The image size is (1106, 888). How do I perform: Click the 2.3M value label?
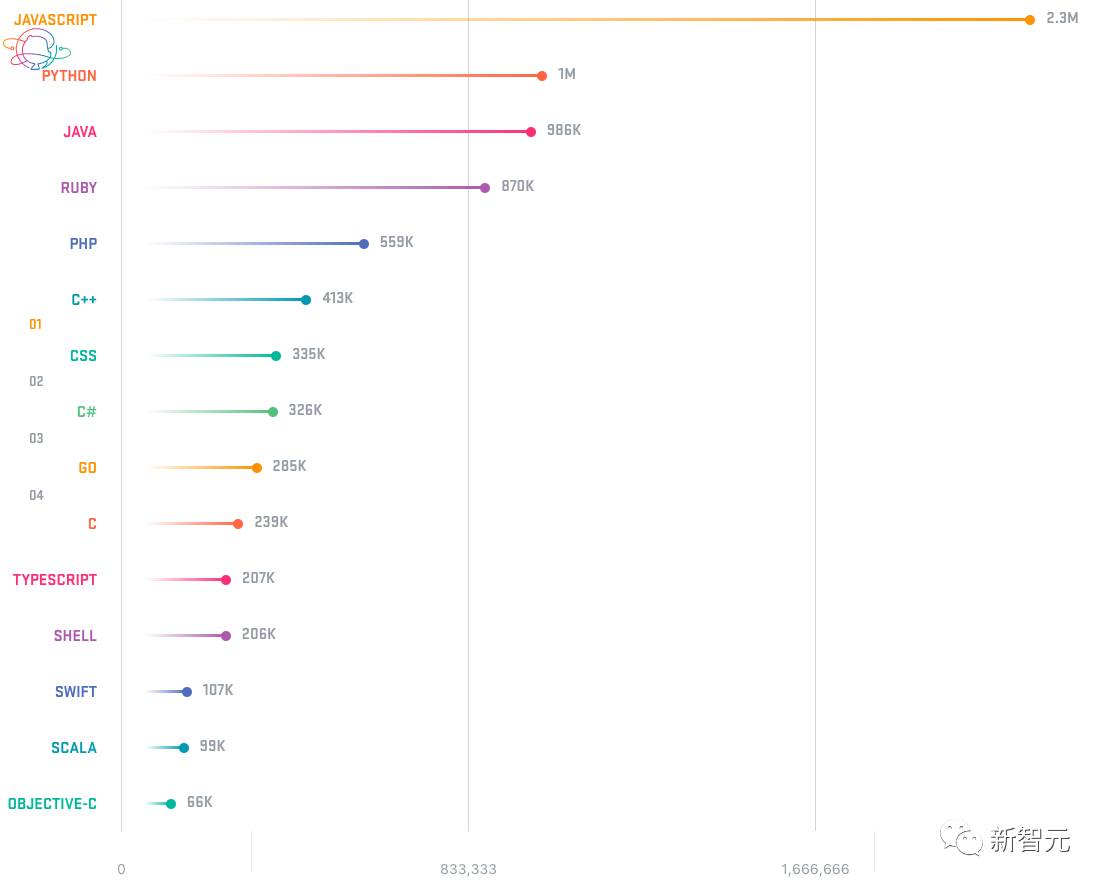(1062, 18)
